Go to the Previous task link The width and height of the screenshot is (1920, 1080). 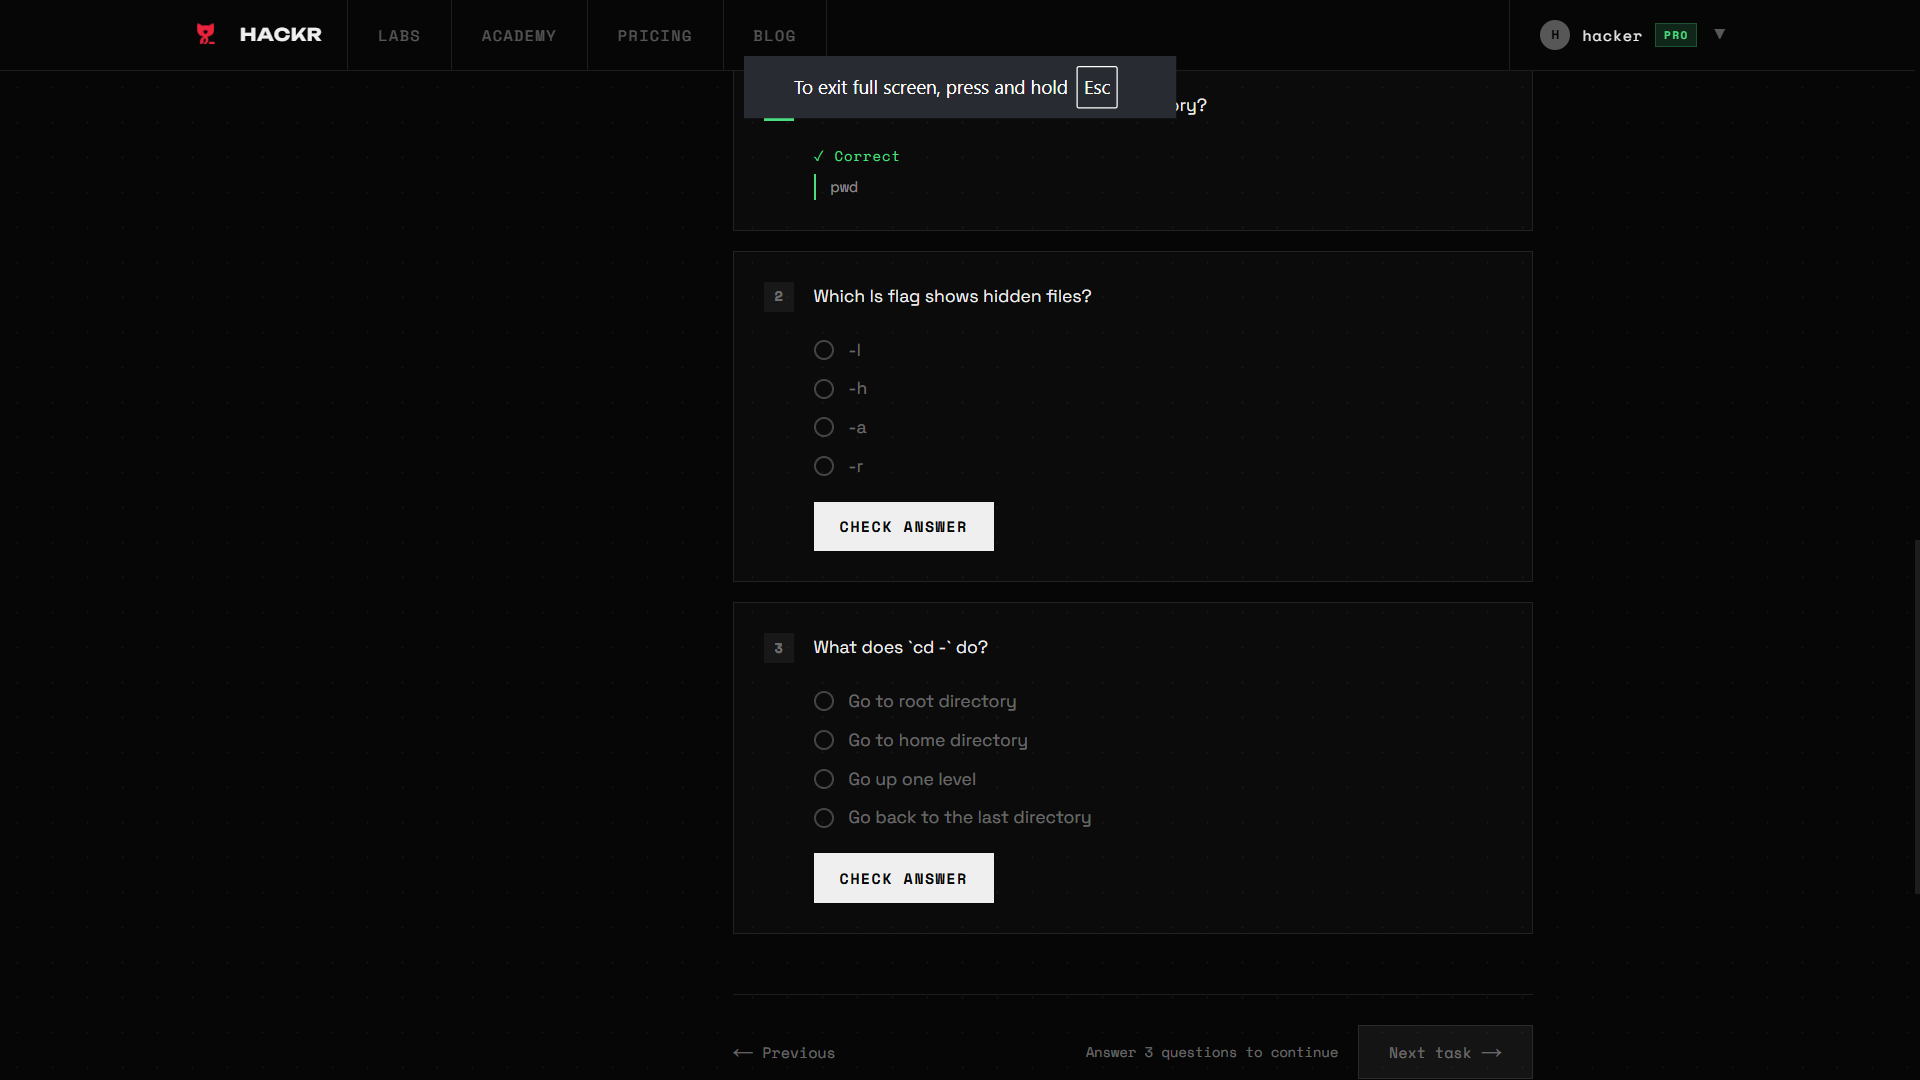click(784, 1053)
